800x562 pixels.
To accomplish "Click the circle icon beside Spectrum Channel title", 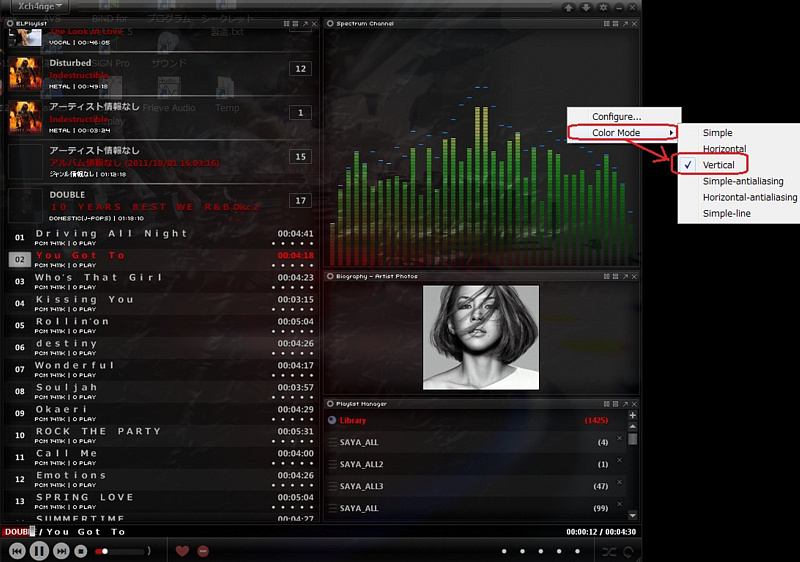I will tap(330, 23).
